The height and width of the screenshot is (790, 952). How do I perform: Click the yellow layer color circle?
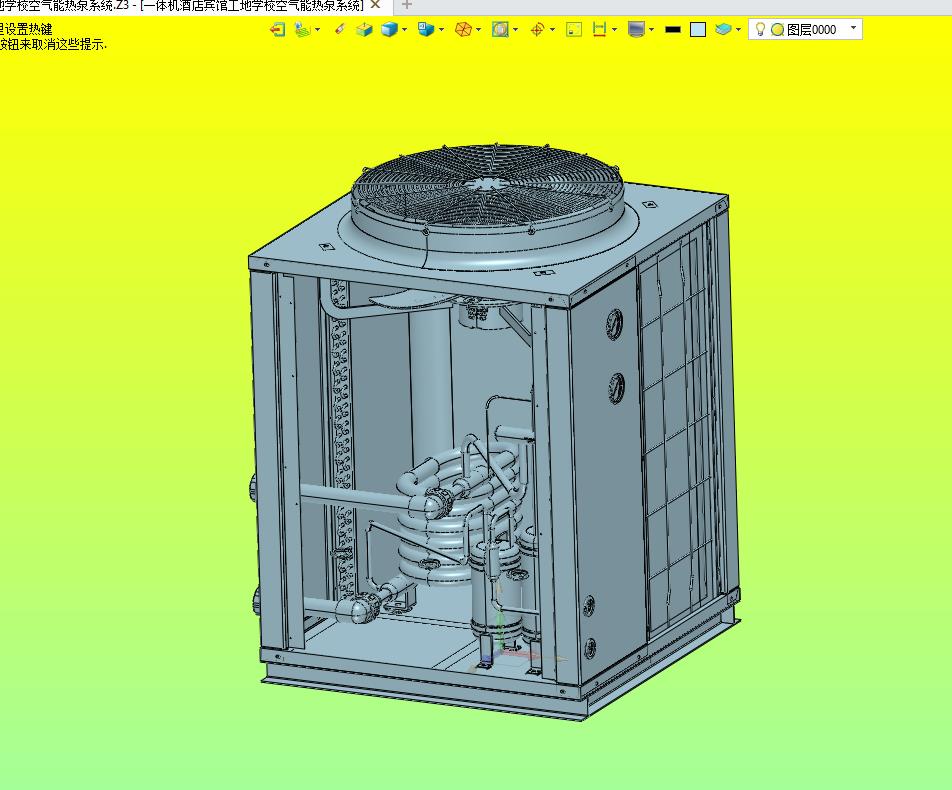pos(777,29)
